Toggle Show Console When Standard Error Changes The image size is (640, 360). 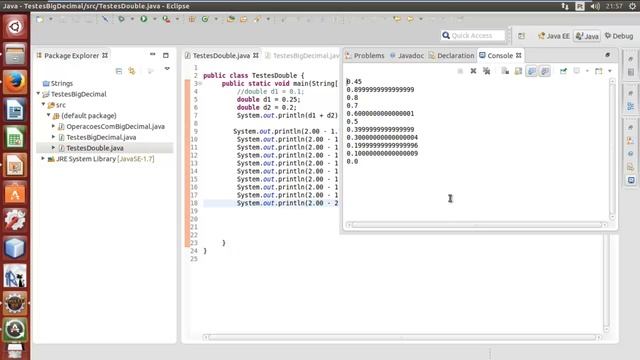(545, 71)
